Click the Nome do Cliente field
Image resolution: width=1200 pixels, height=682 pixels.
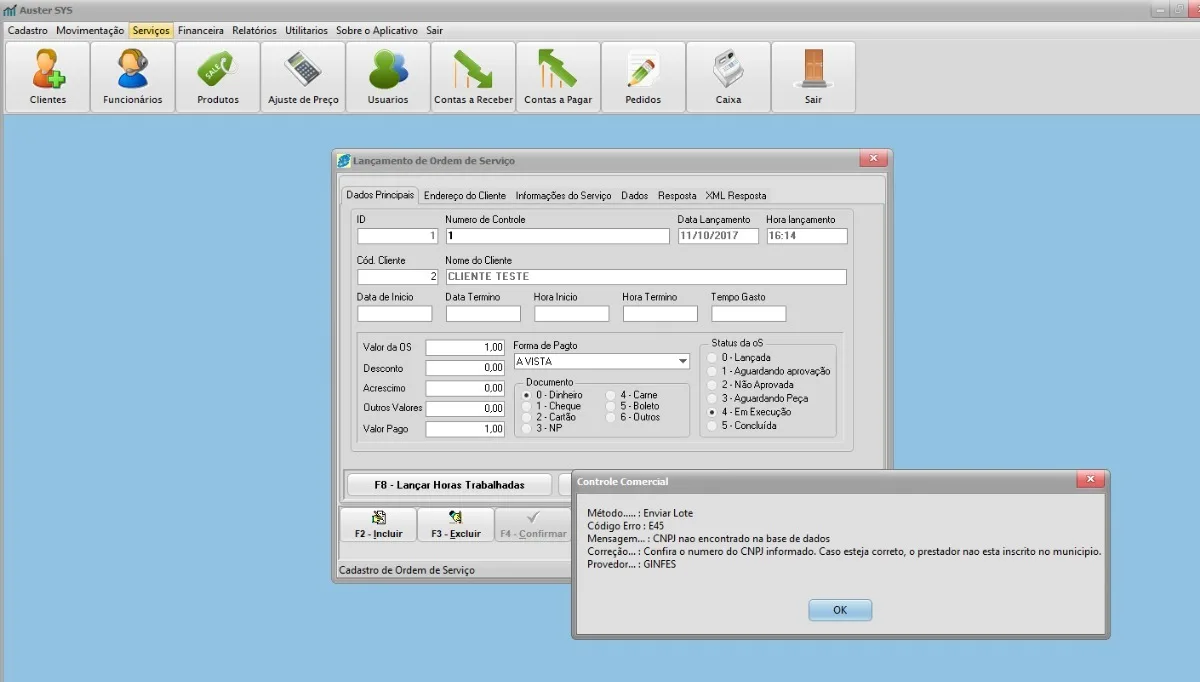[x=646, y=277]
